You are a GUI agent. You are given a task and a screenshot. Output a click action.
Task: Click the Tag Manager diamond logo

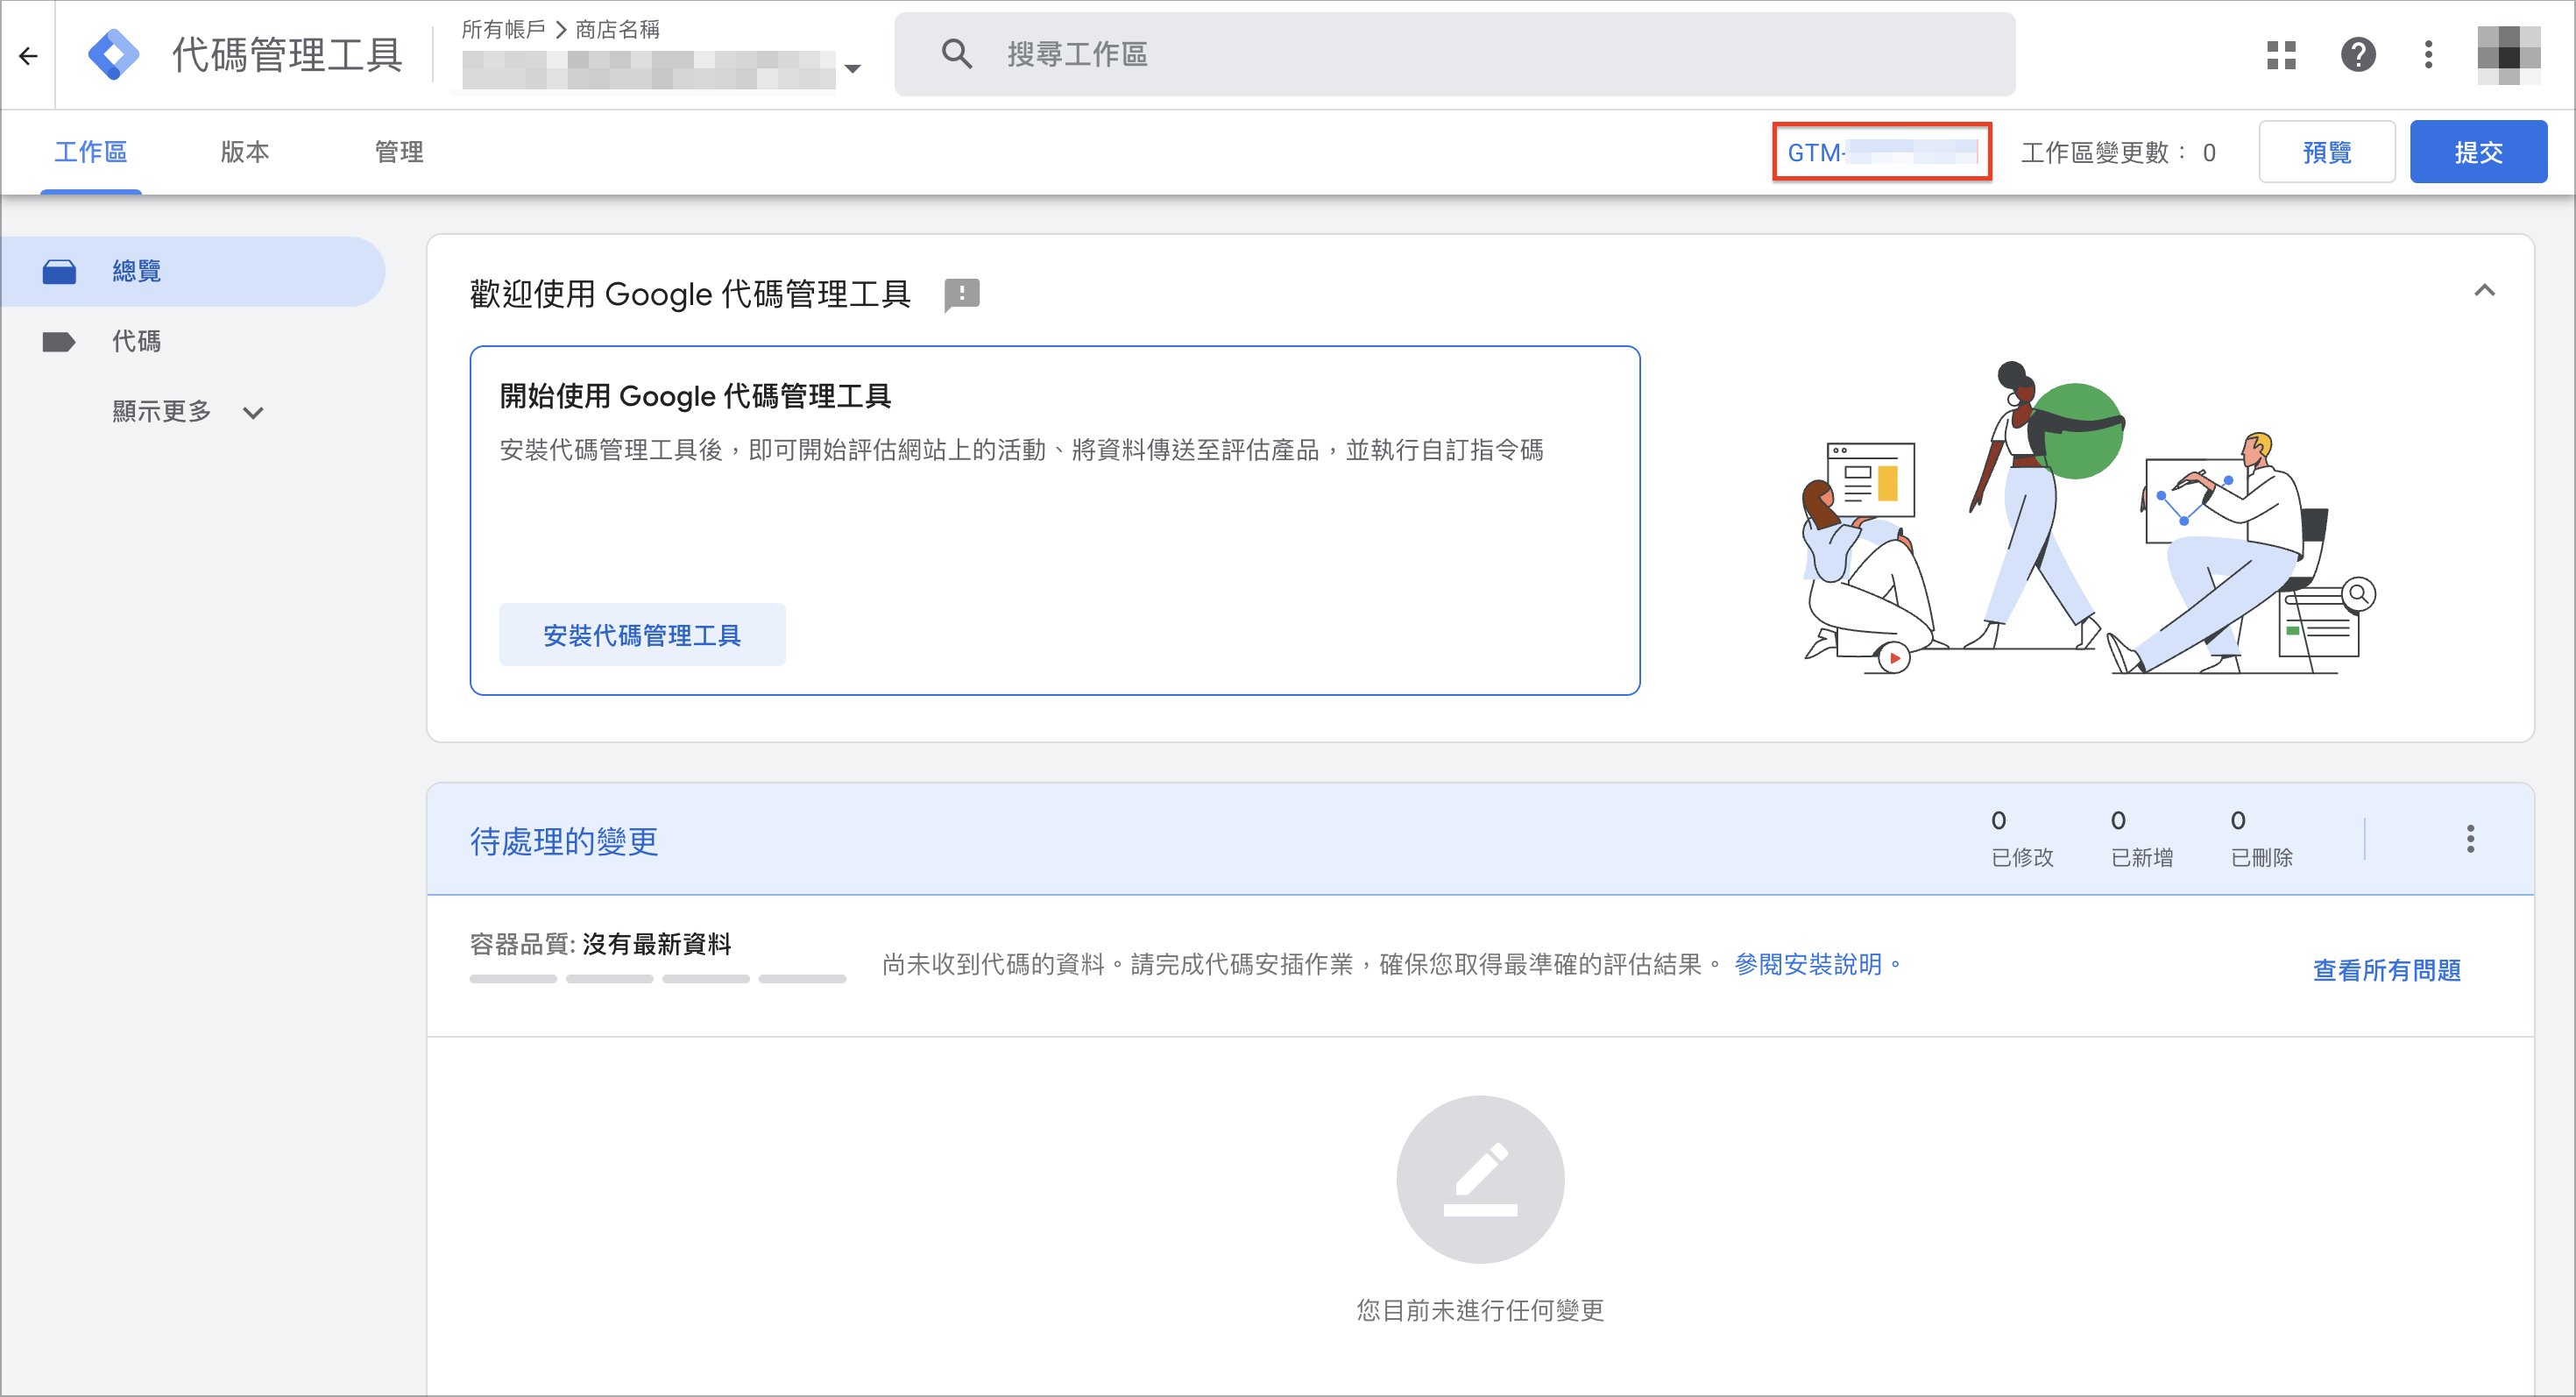click(x=113, y=54)
